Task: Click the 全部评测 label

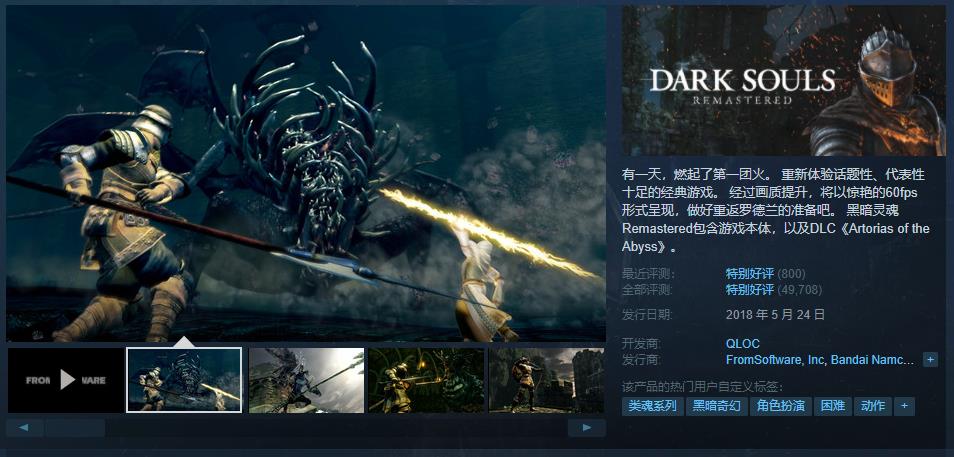Action: [x=648, y=290]
